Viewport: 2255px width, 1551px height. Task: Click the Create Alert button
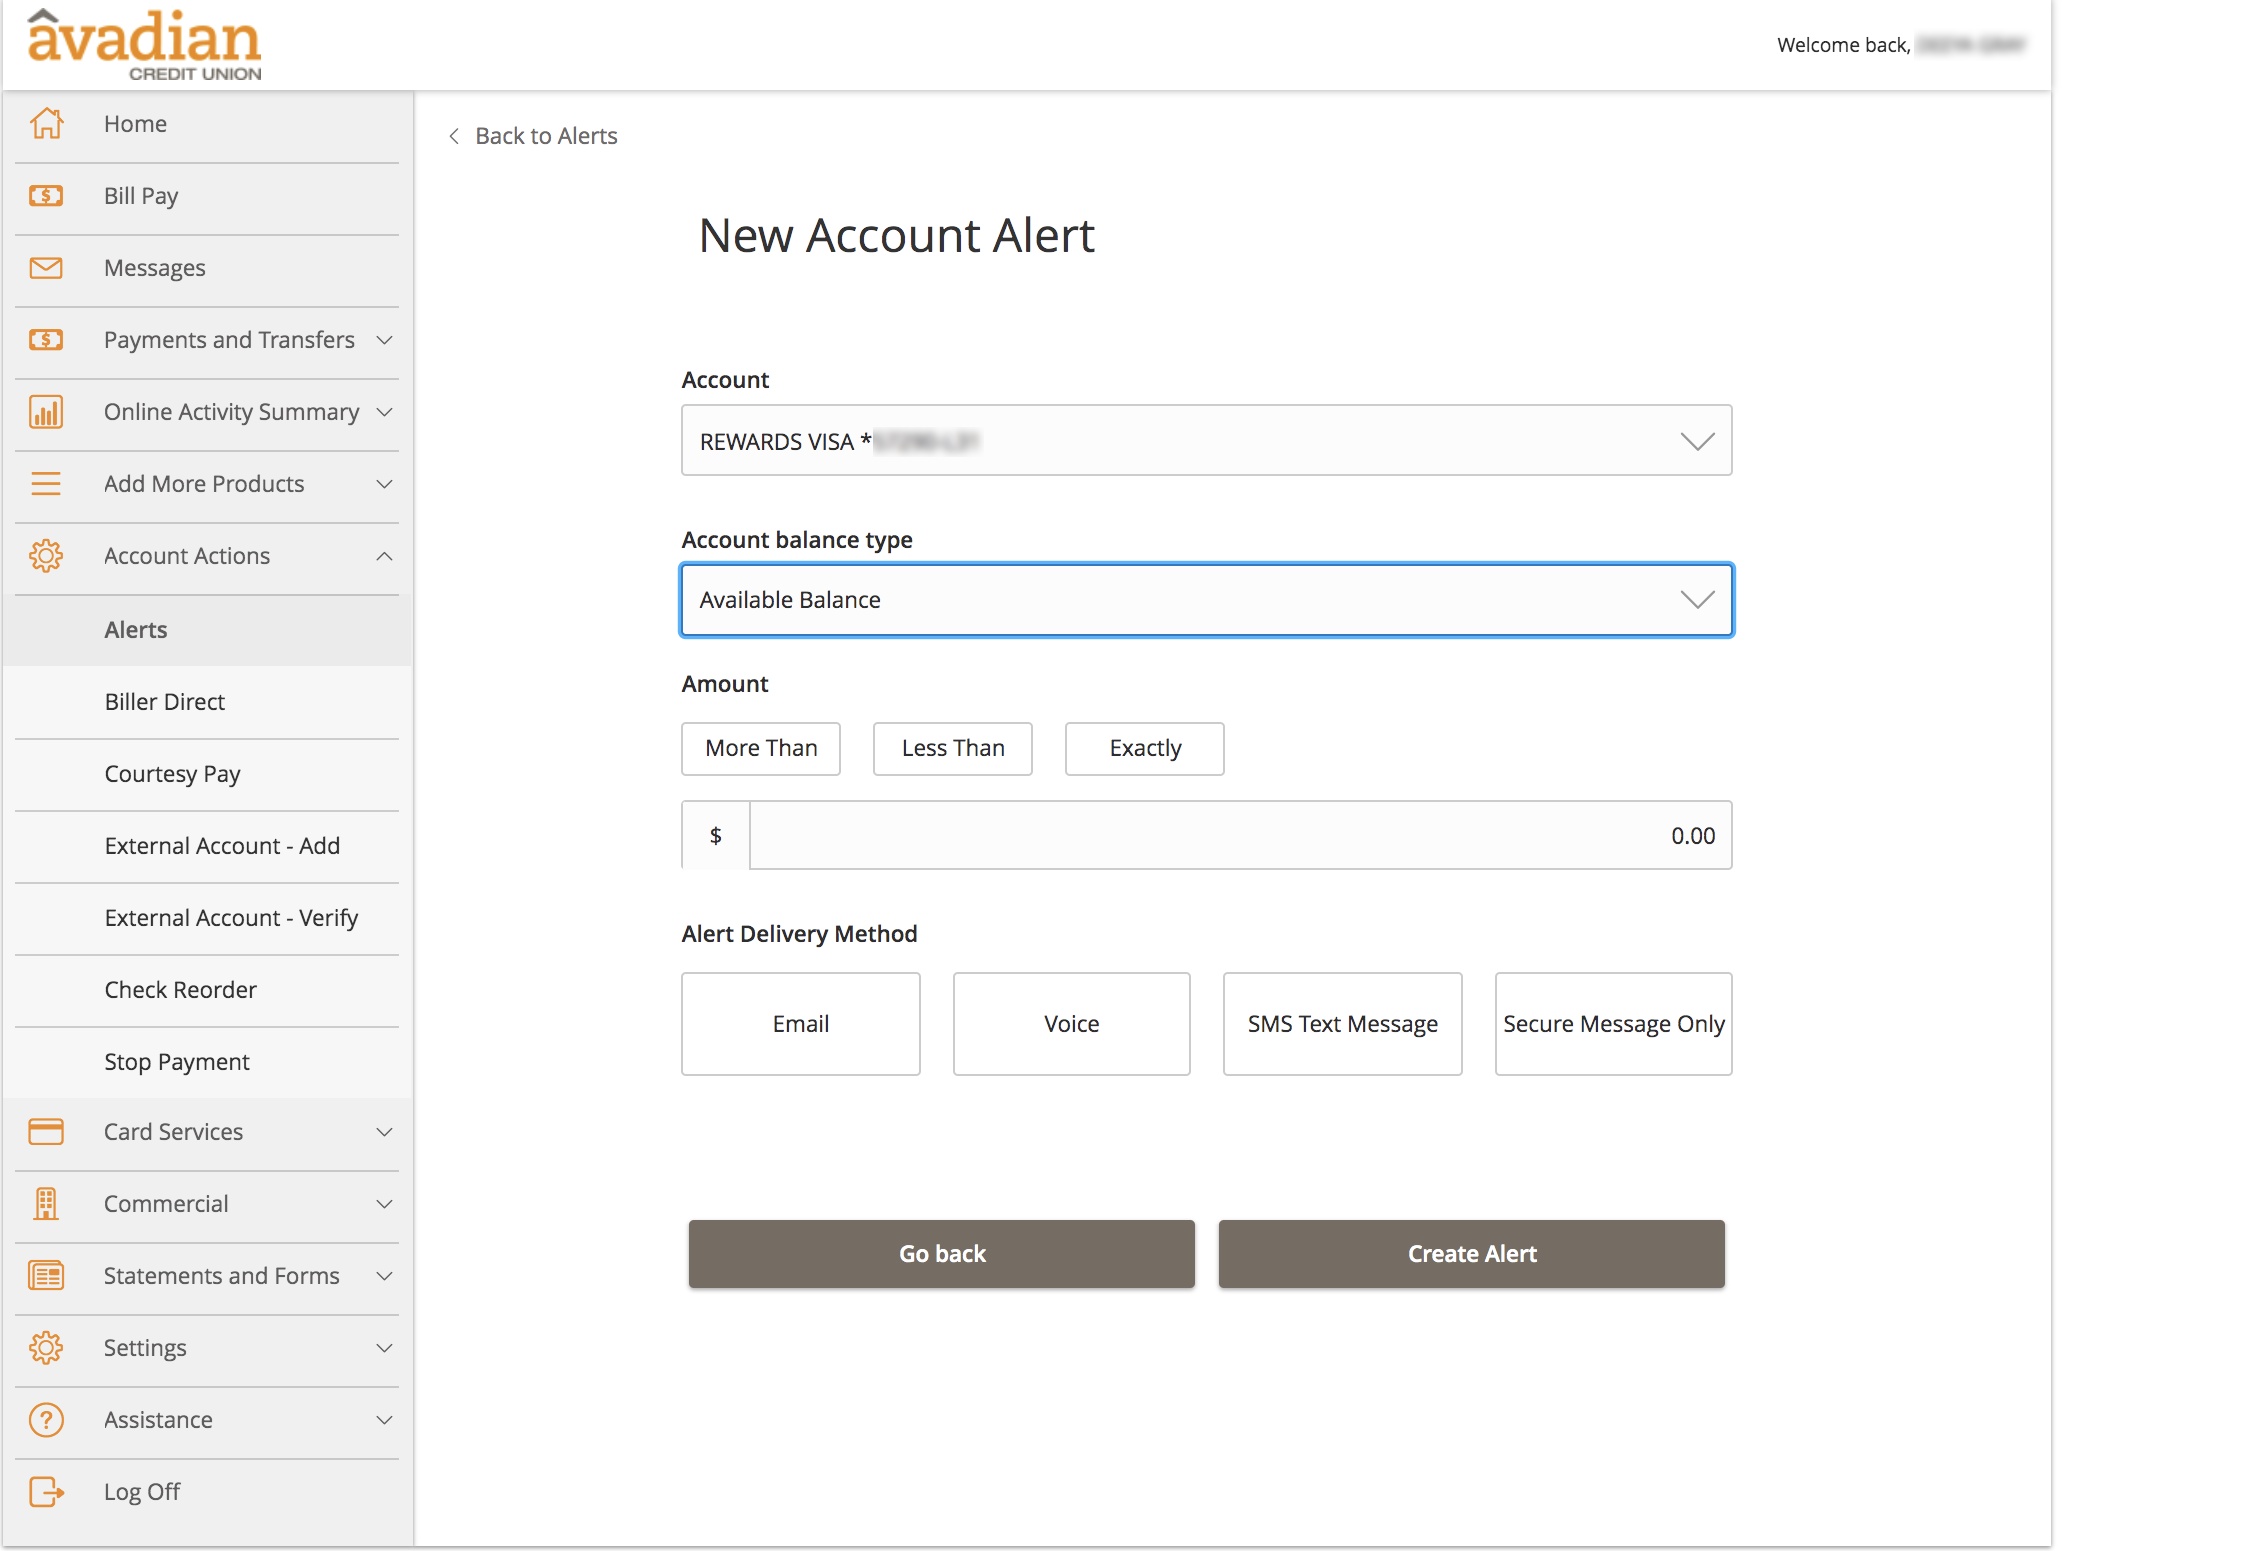pyautogui.click(x=1470, y=1253)
